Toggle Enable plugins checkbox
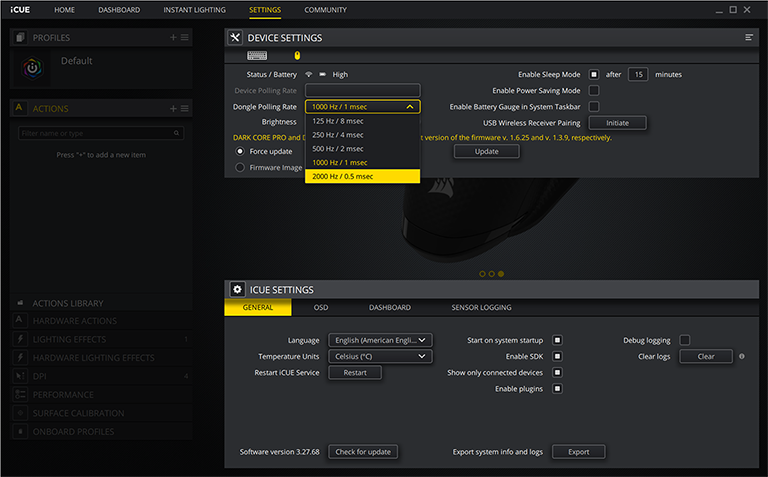 557,388
